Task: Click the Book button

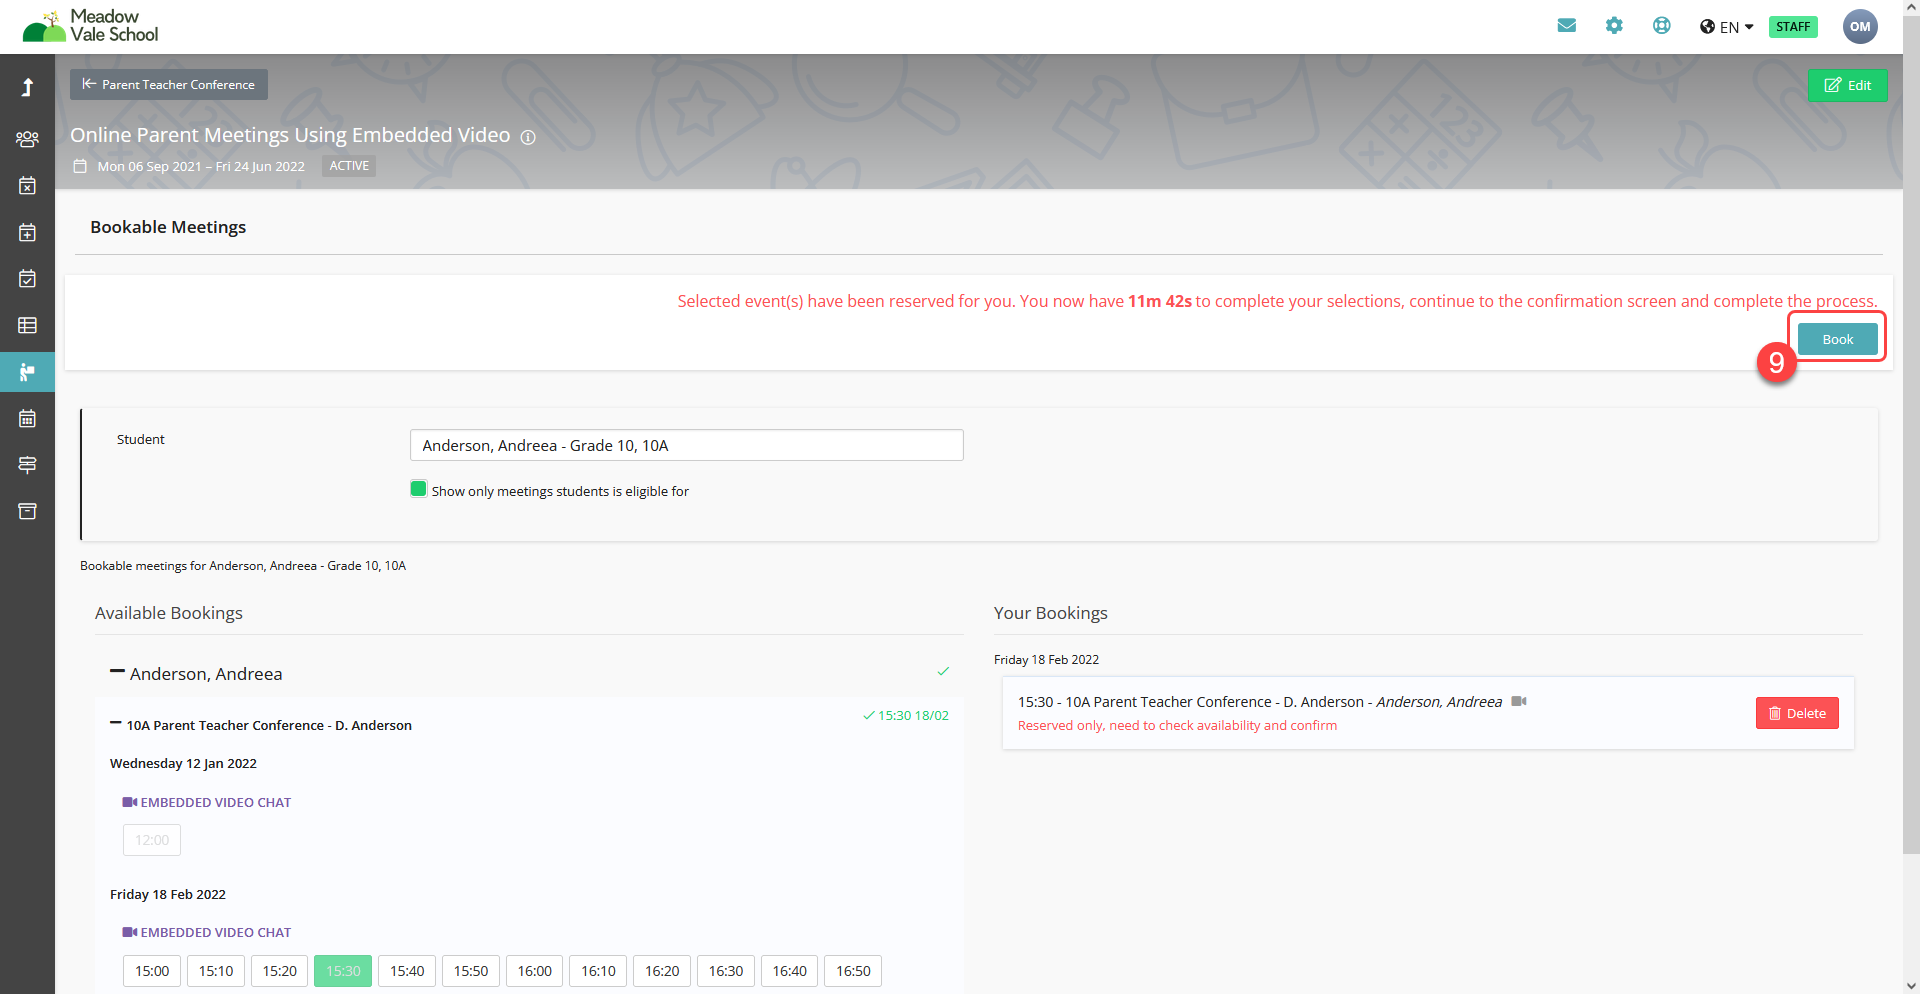Action: [x=1837, y=339]
